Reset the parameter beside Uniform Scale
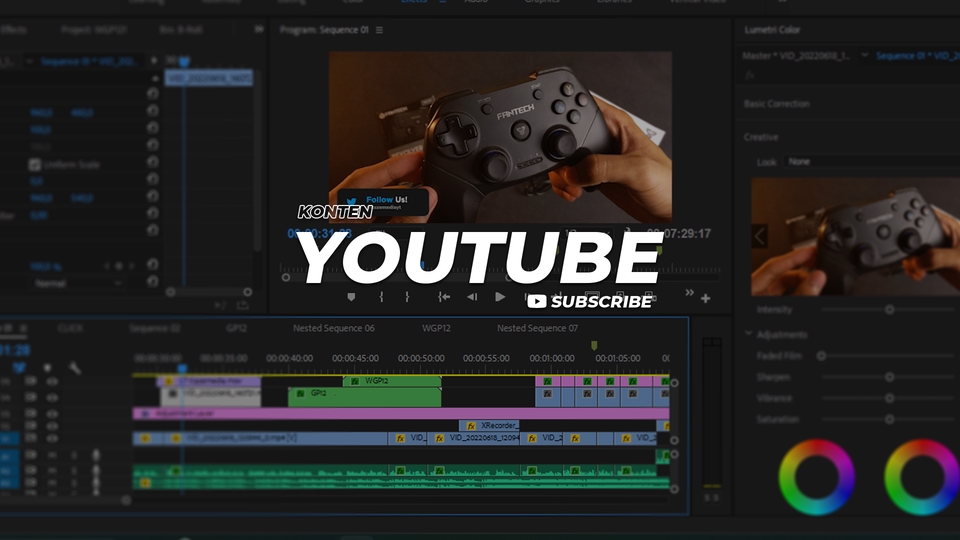This screenshot has width=960, height=540. click(152, 162)
